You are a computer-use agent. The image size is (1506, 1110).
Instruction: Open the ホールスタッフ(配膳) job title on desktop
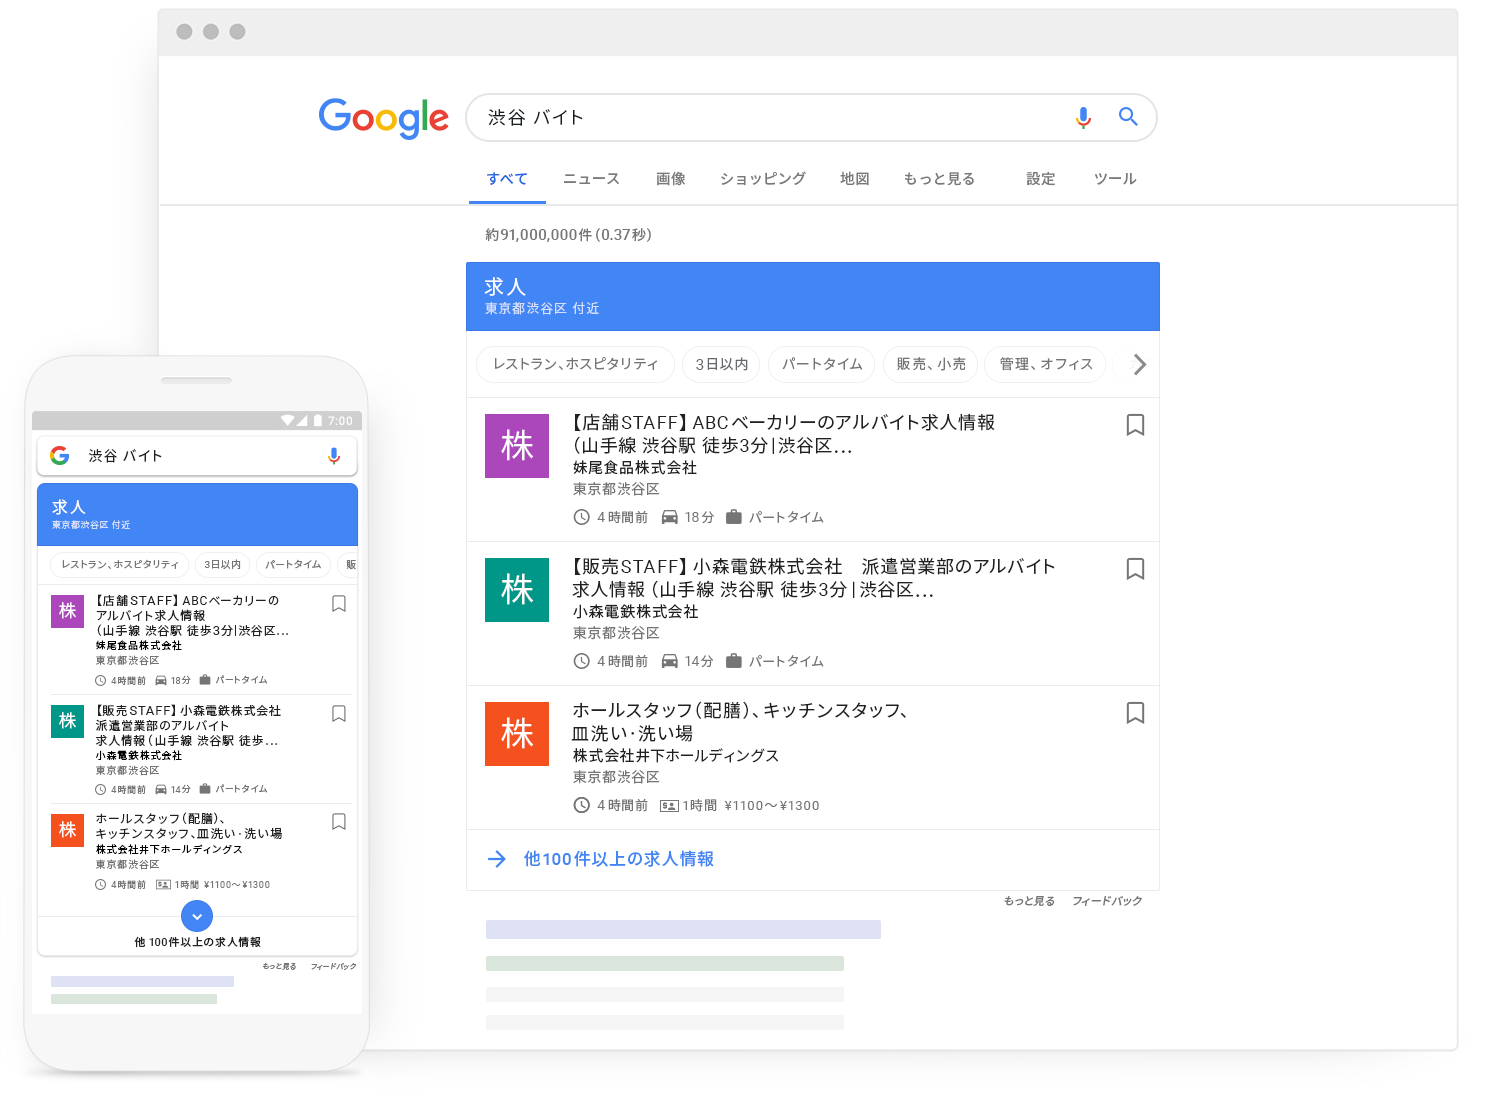(740, 722)
